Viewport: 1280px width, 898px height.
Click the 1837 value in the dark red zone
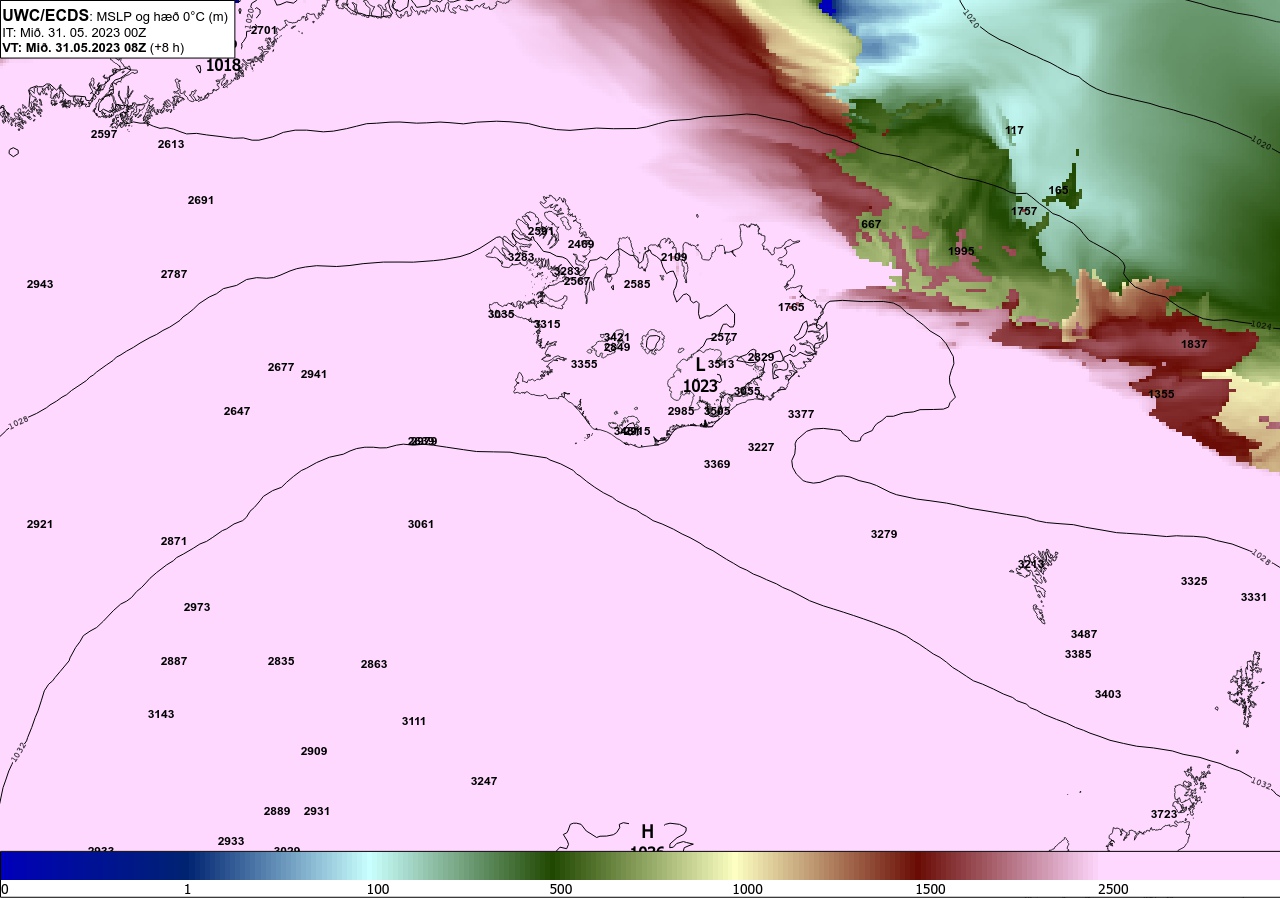[x=1194, y=344]
